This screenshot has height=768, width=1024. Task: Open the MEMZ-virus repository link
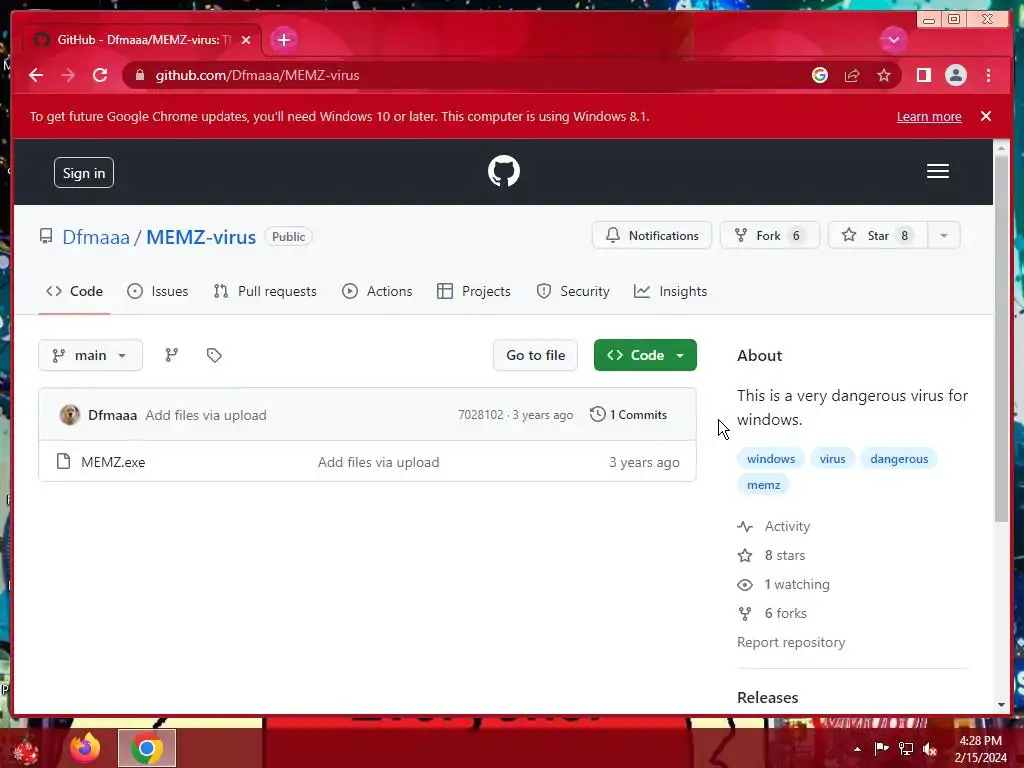coord(201,237)
